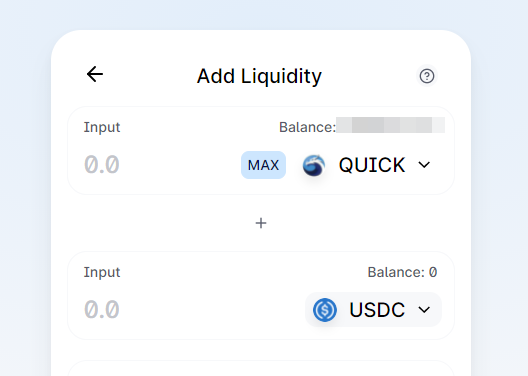This screenshot has width=528, height=376.
Task: Click the blurred QUICK balance value
Action: click(391, 125)
